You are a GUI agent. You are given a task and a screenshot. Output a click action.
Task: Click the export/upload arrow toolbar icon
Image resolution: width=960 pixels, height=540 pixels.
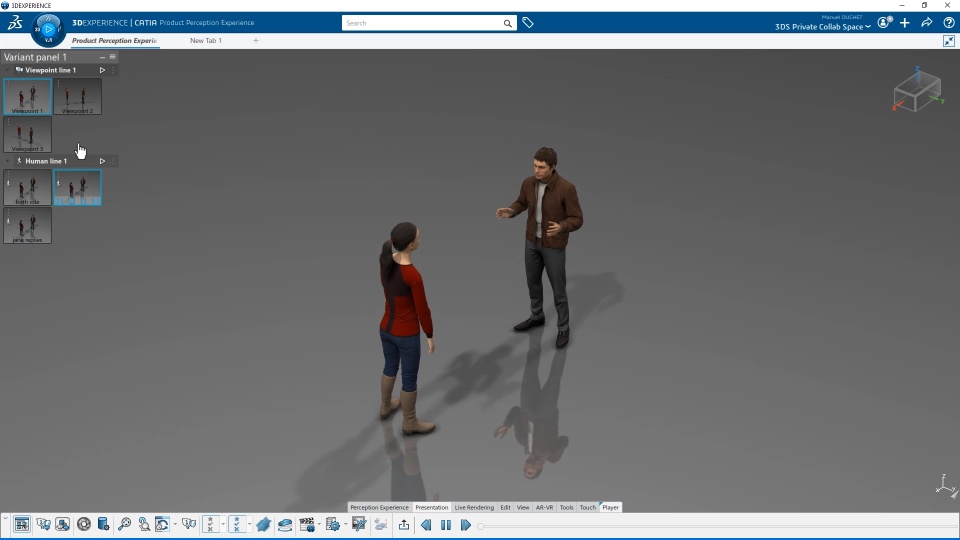[x=404, y=524]
